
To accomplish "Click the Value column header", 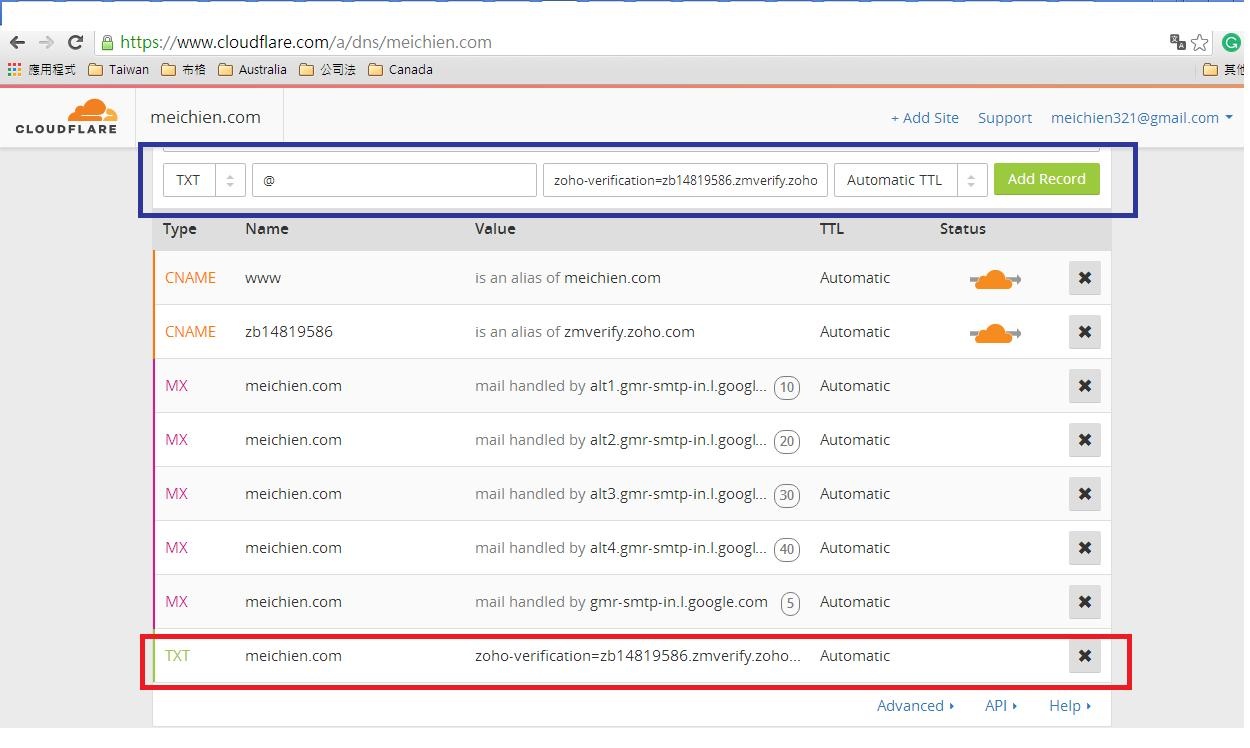I will (495, 229).
